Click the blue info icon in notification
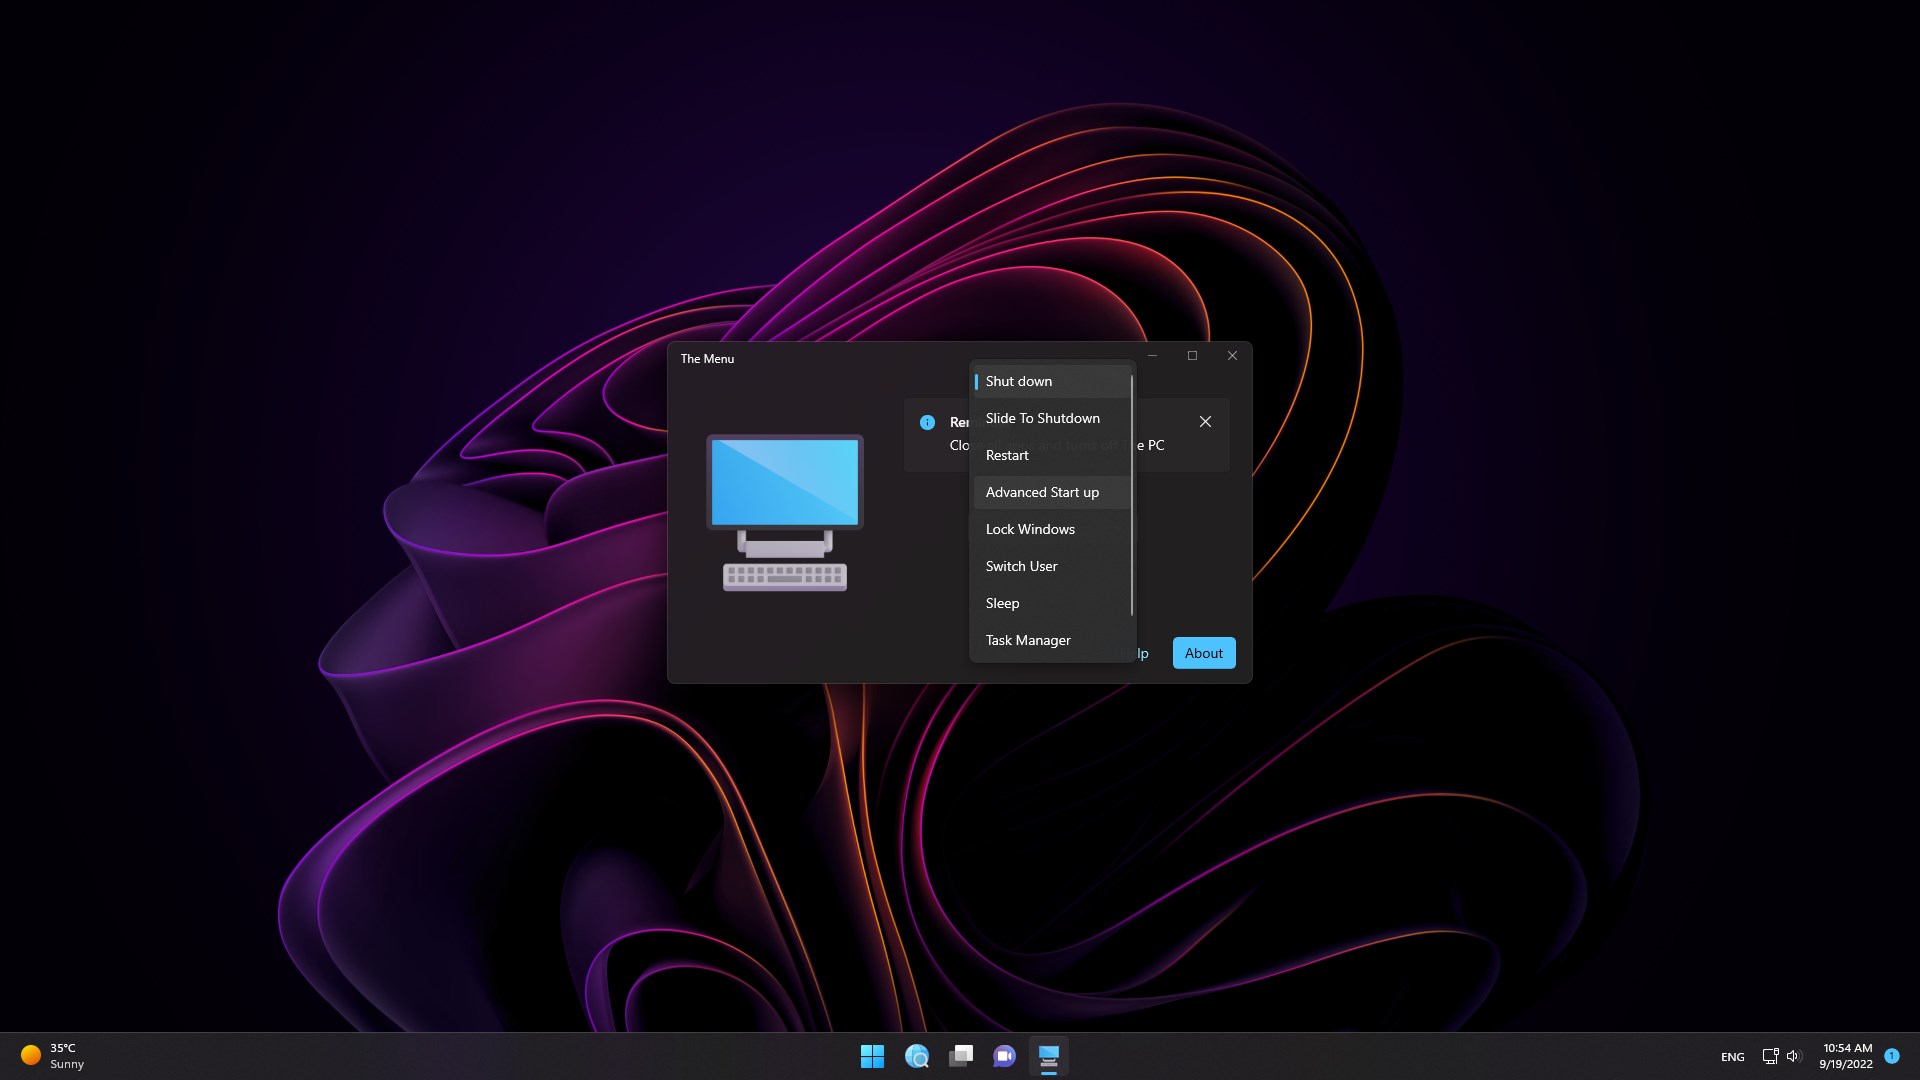This screenshot has height=1080, width=1920. coord(927,422)
